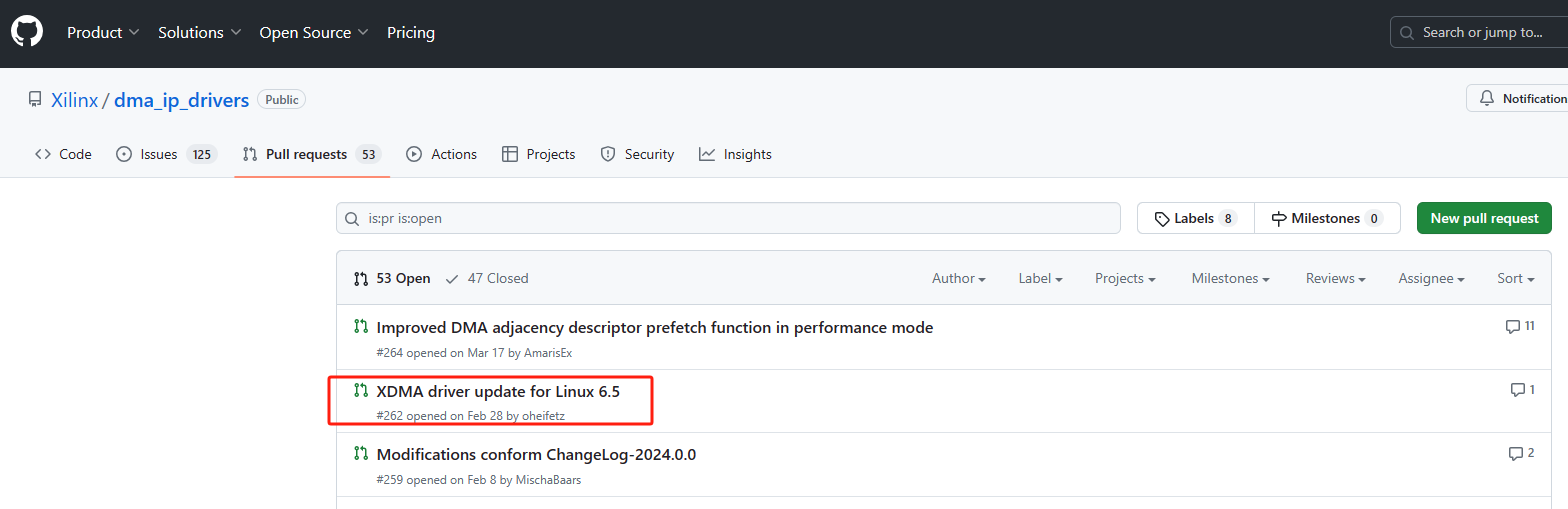Open the 2 comments on PR #259
1568x509 pixels.
pyautogui.click(x=1522, y=453)
